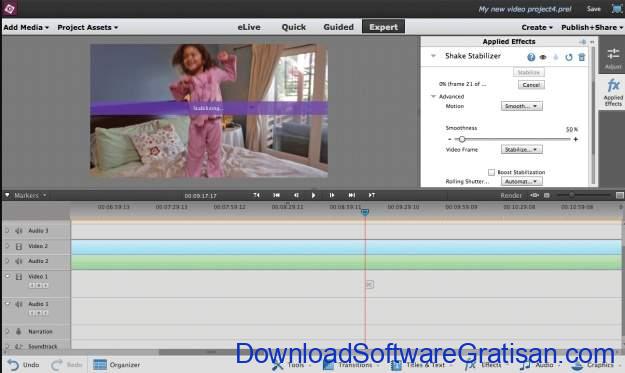This screenshot has height=373, width=625.
Task: Switch to Quick mode tab
Action: coord(294,27)
